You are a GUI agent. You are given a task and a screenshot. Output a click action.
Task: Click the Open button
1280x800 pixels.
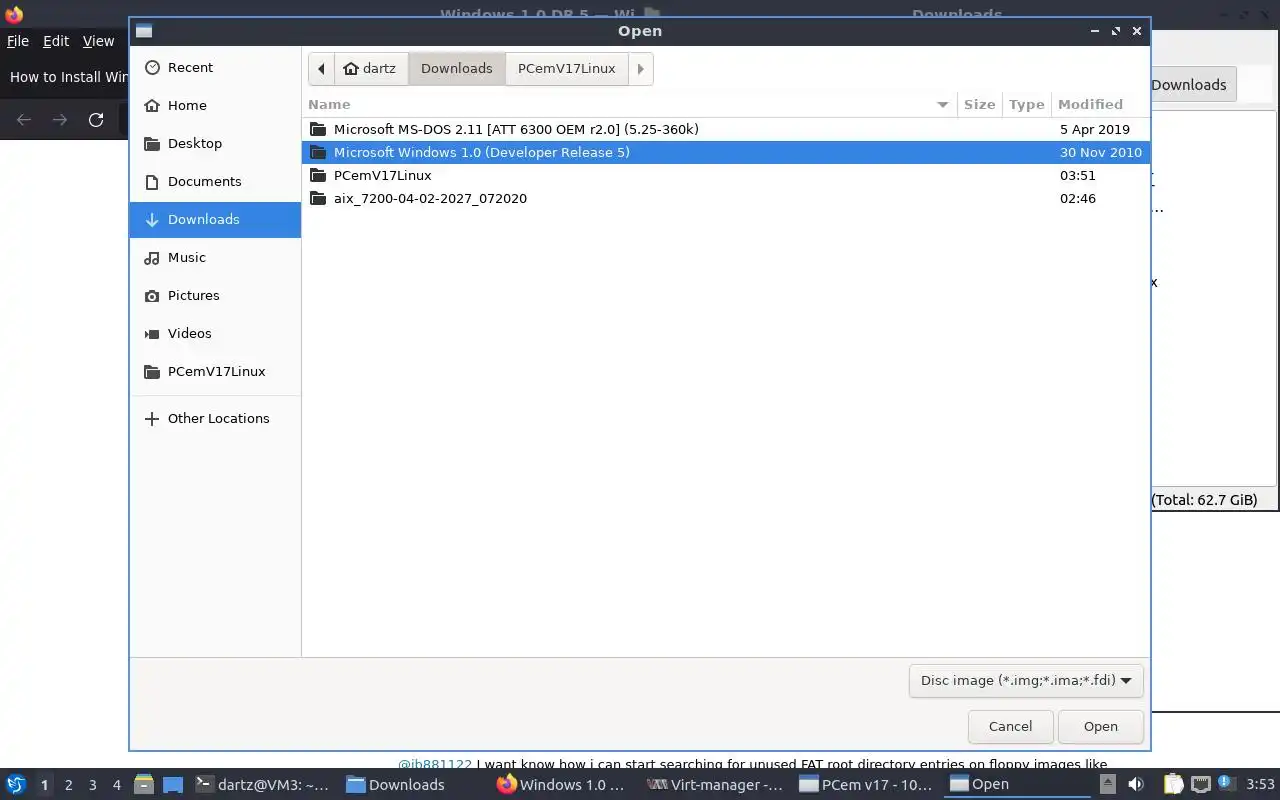[x=1100, y=726]
